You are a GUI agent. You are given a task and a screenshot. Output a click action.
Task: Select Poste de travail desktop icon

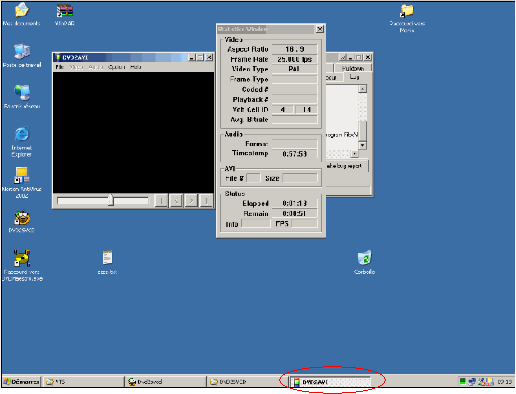pos(22,52)
